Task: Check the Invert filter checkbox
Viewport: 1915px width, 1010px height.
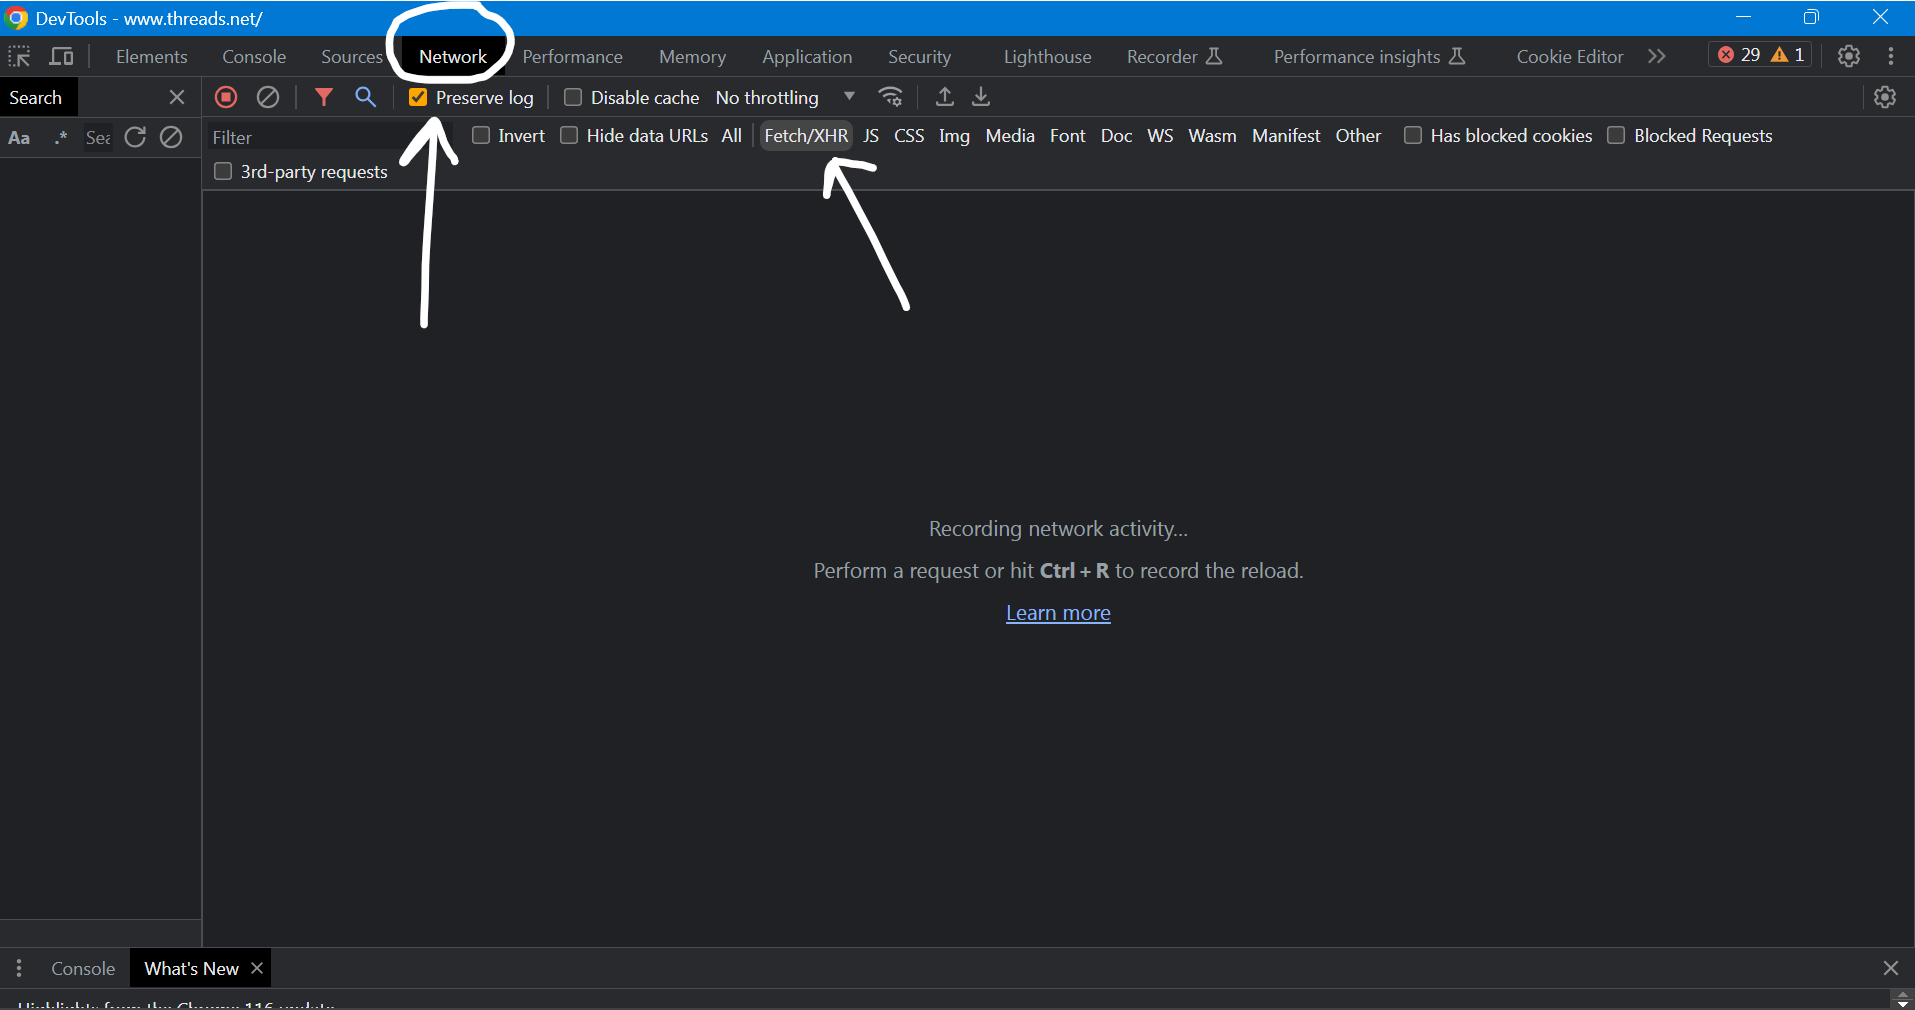Action: coord(481,135)
